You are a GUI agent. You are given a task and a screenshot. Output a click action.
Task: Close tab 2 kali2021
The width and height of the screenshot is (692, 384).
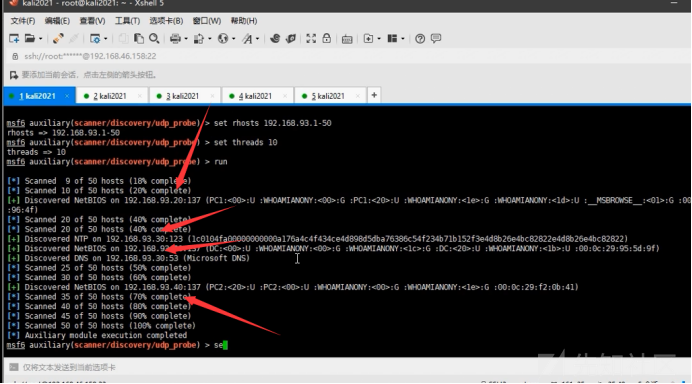[x=140, y=96]
